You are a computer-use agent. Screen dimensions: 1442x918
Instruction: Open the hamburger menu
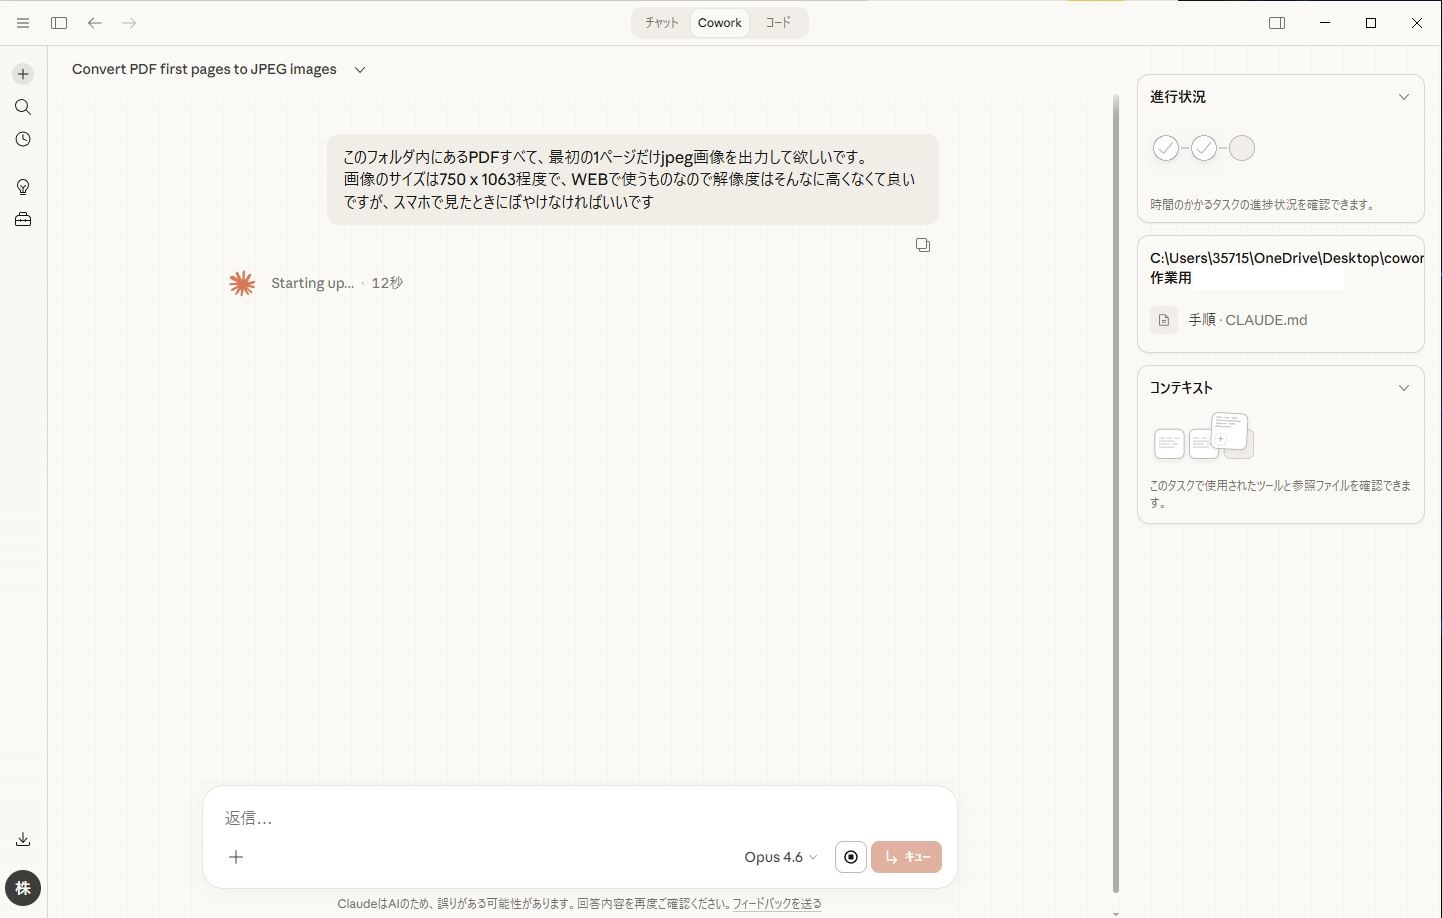point(23,23)
